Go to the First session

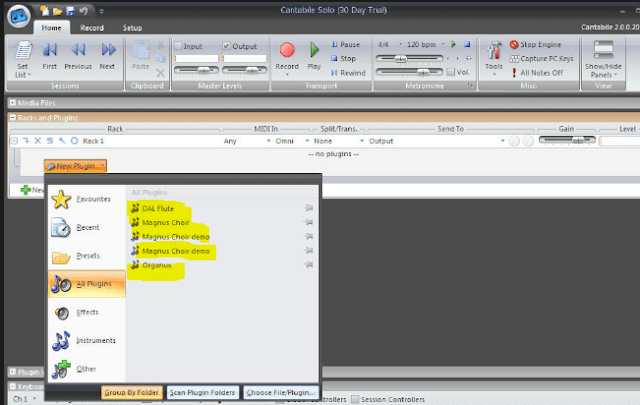coord(50,56)
